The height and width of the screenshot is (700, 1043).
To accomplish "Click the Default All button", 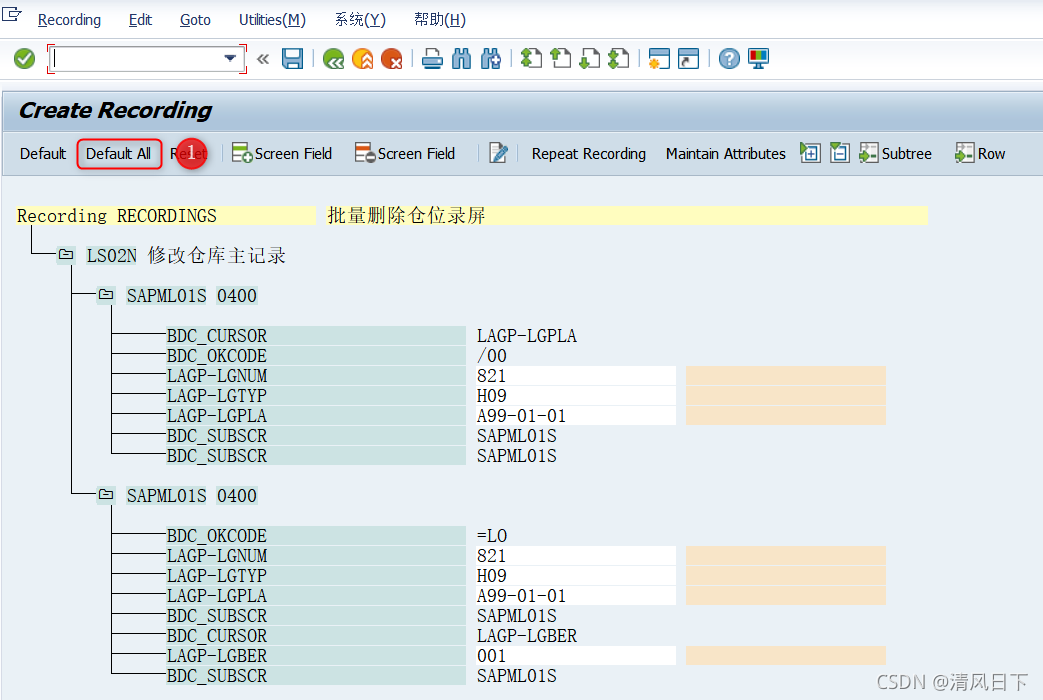I will (x=119, y=153).
